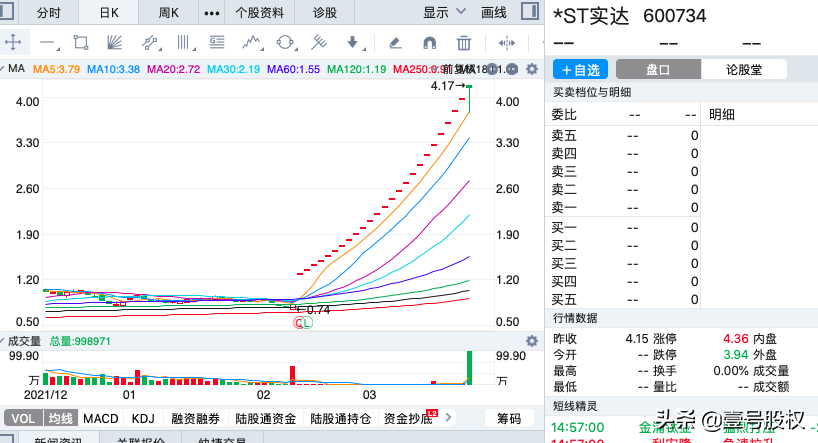The height and width of the screenshot is (443, 818).
Task: Open the 个股资料 stock info tab
Action: pos(259,13)
